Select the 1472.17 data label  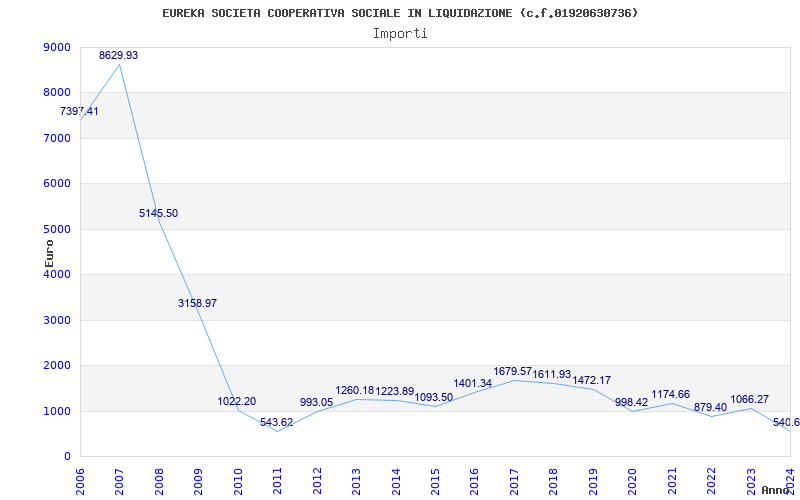pos(592,380)
